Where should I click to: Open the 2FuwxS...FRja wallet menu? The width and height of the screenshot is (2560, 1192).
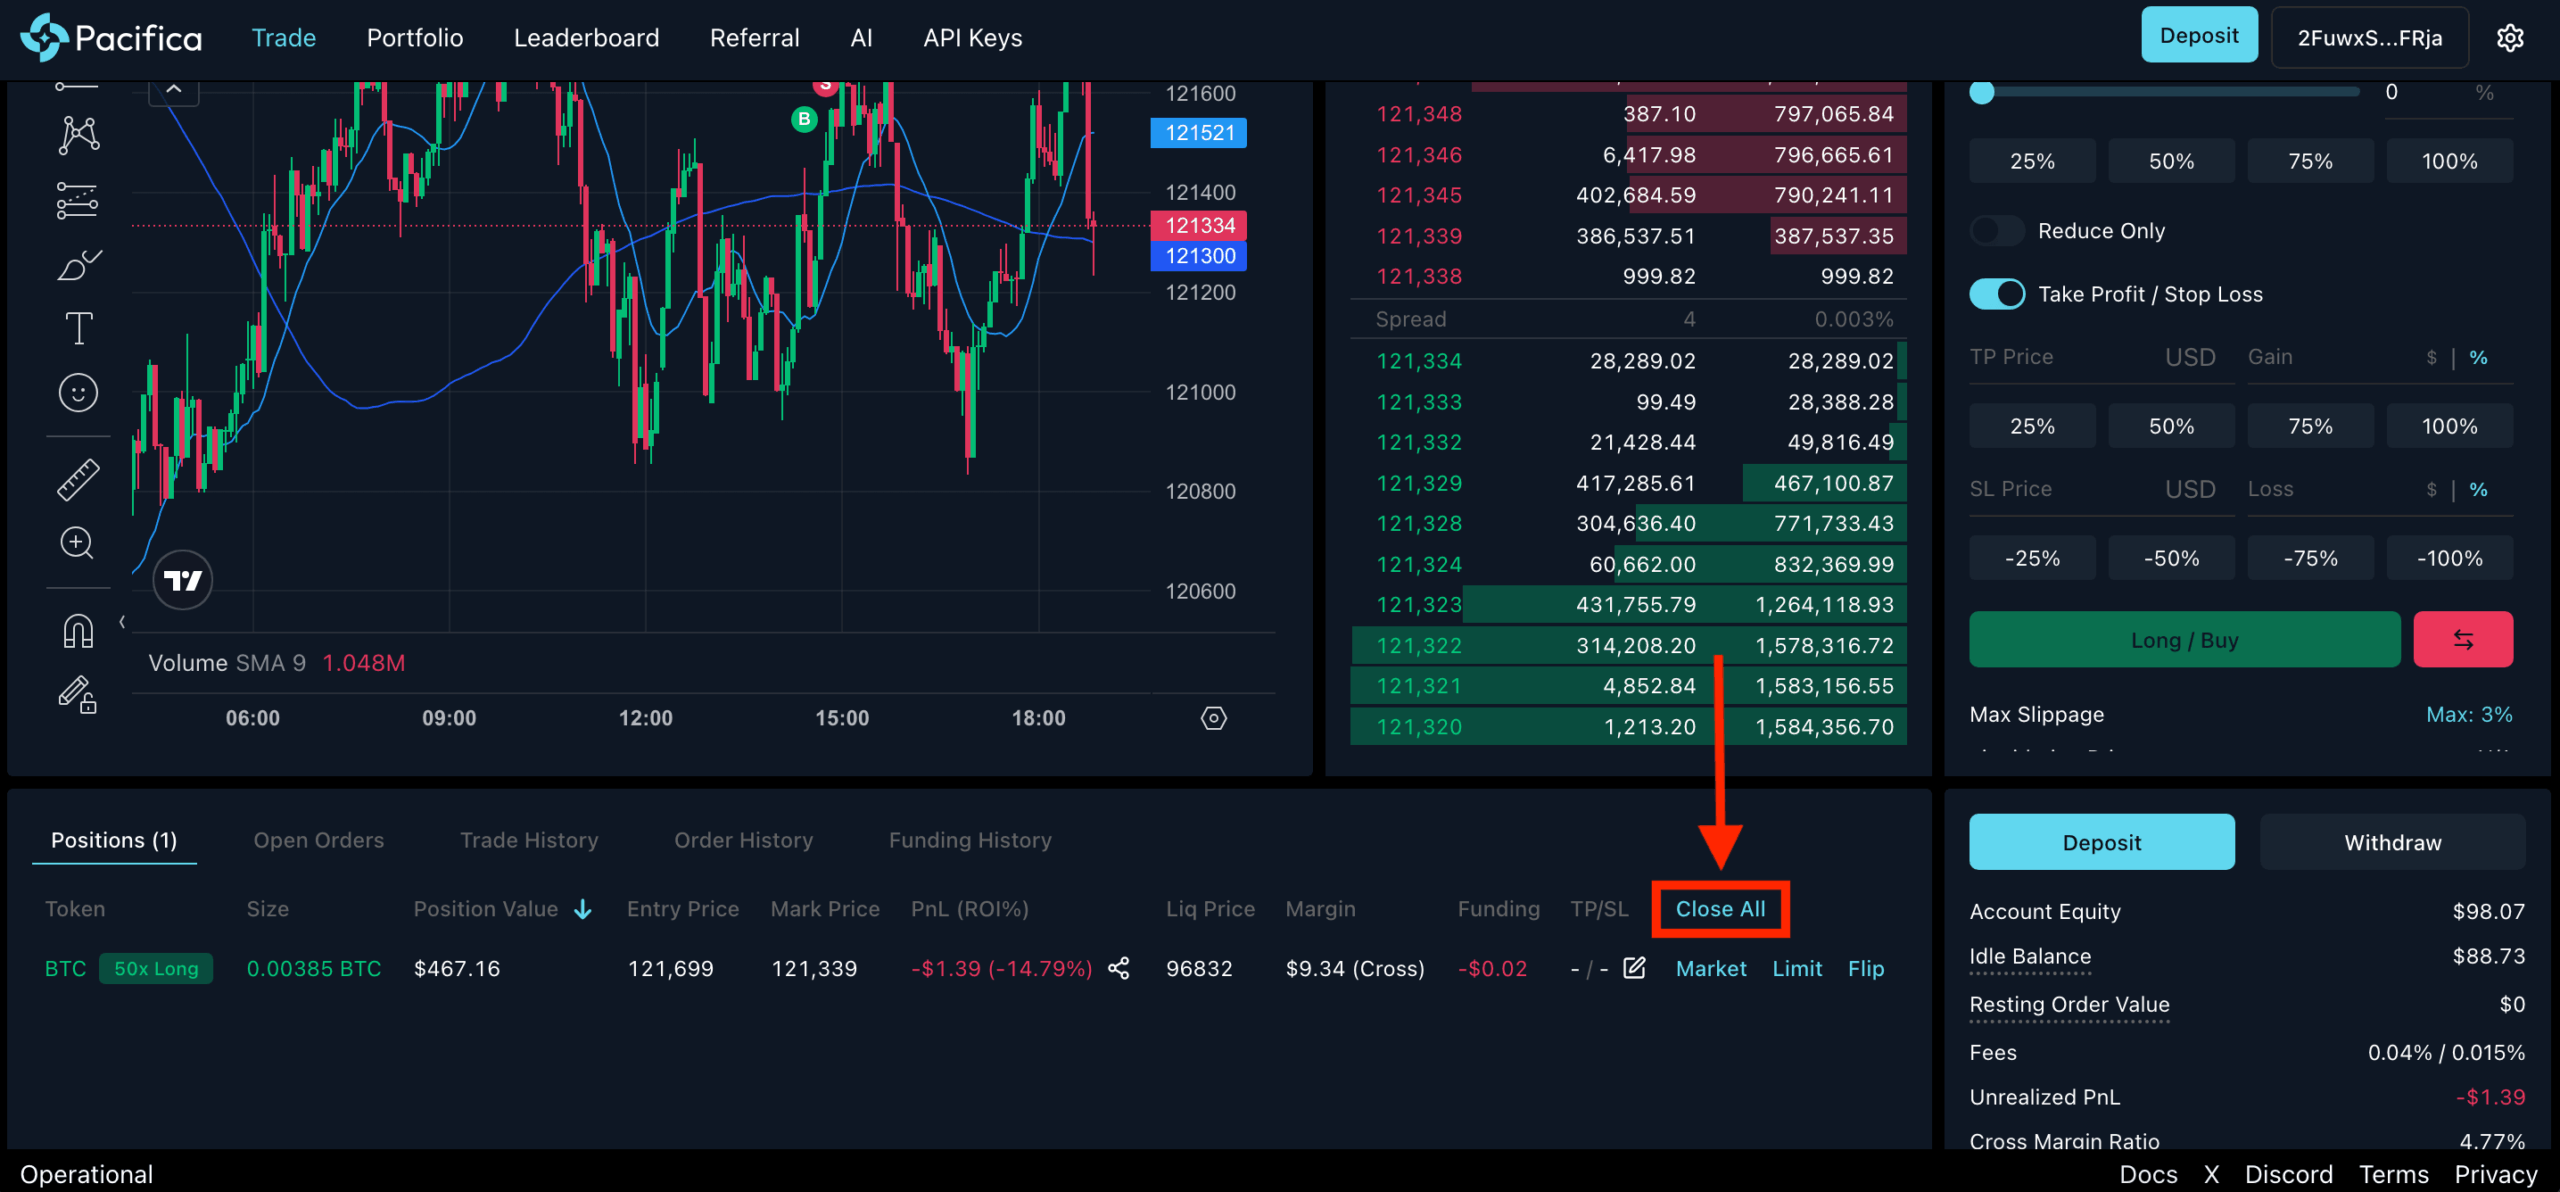(x=2369, y=38)
